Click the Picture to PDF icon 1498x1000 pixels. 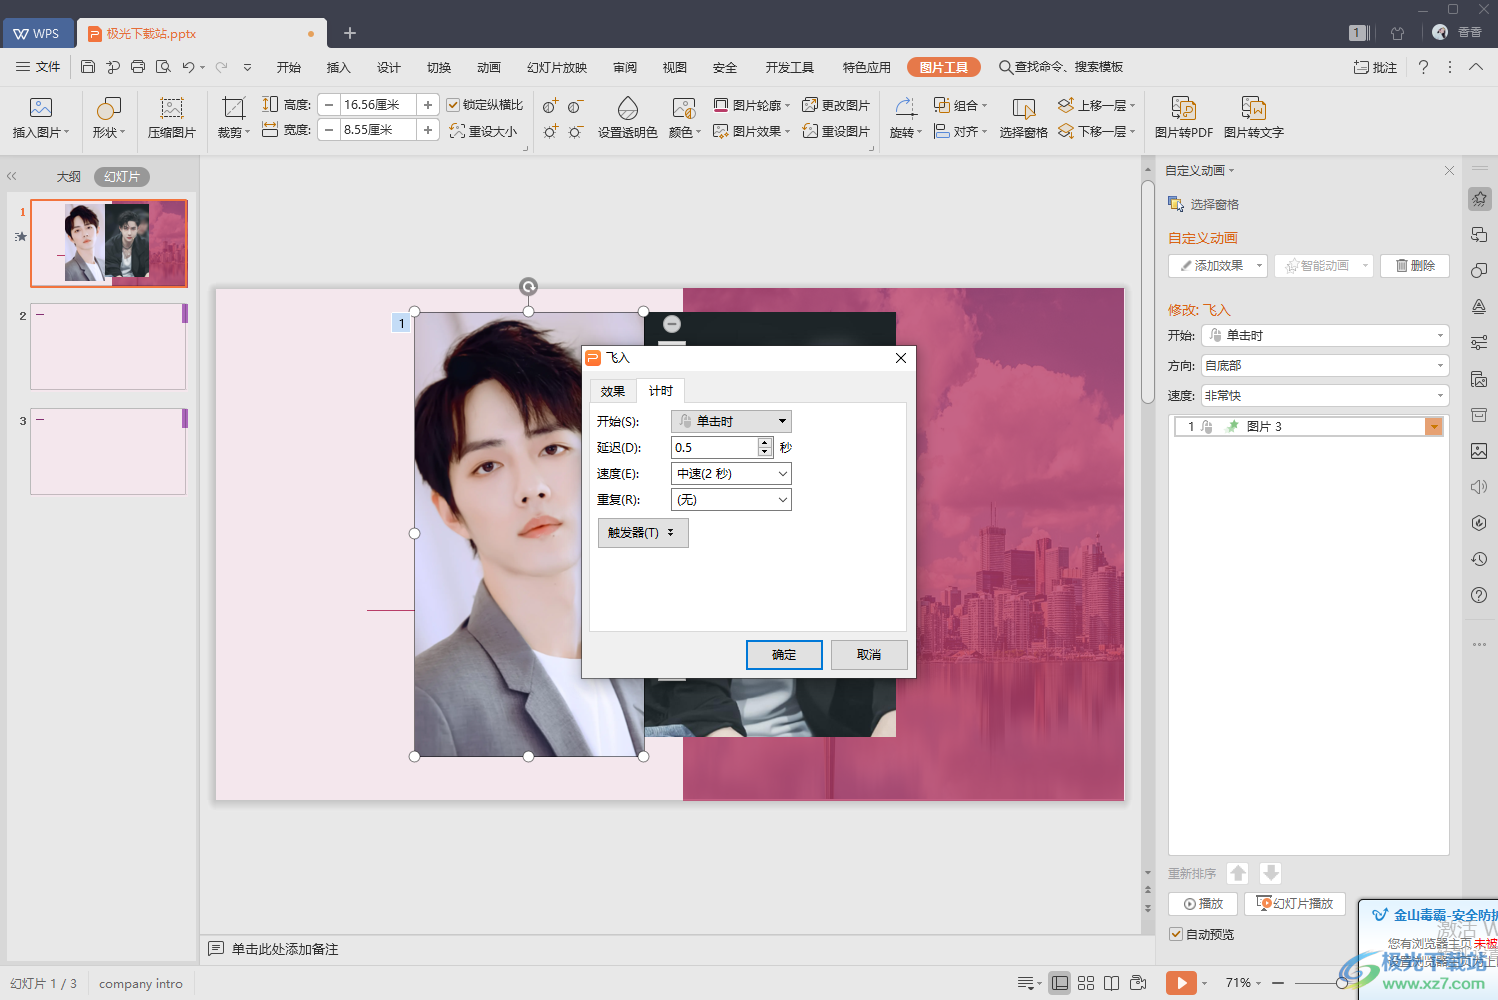click(1184, 108)
